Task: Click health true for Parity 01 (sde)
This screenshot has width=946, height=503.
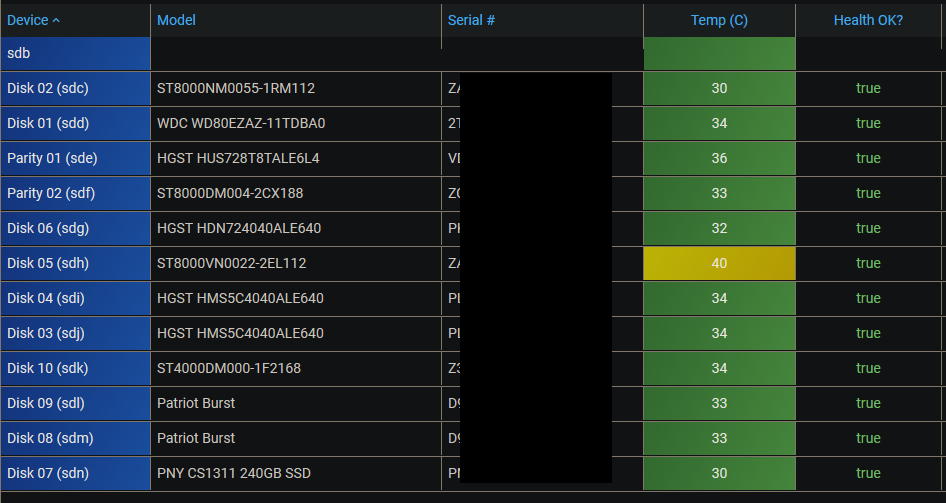Action: tap(868, 158)
